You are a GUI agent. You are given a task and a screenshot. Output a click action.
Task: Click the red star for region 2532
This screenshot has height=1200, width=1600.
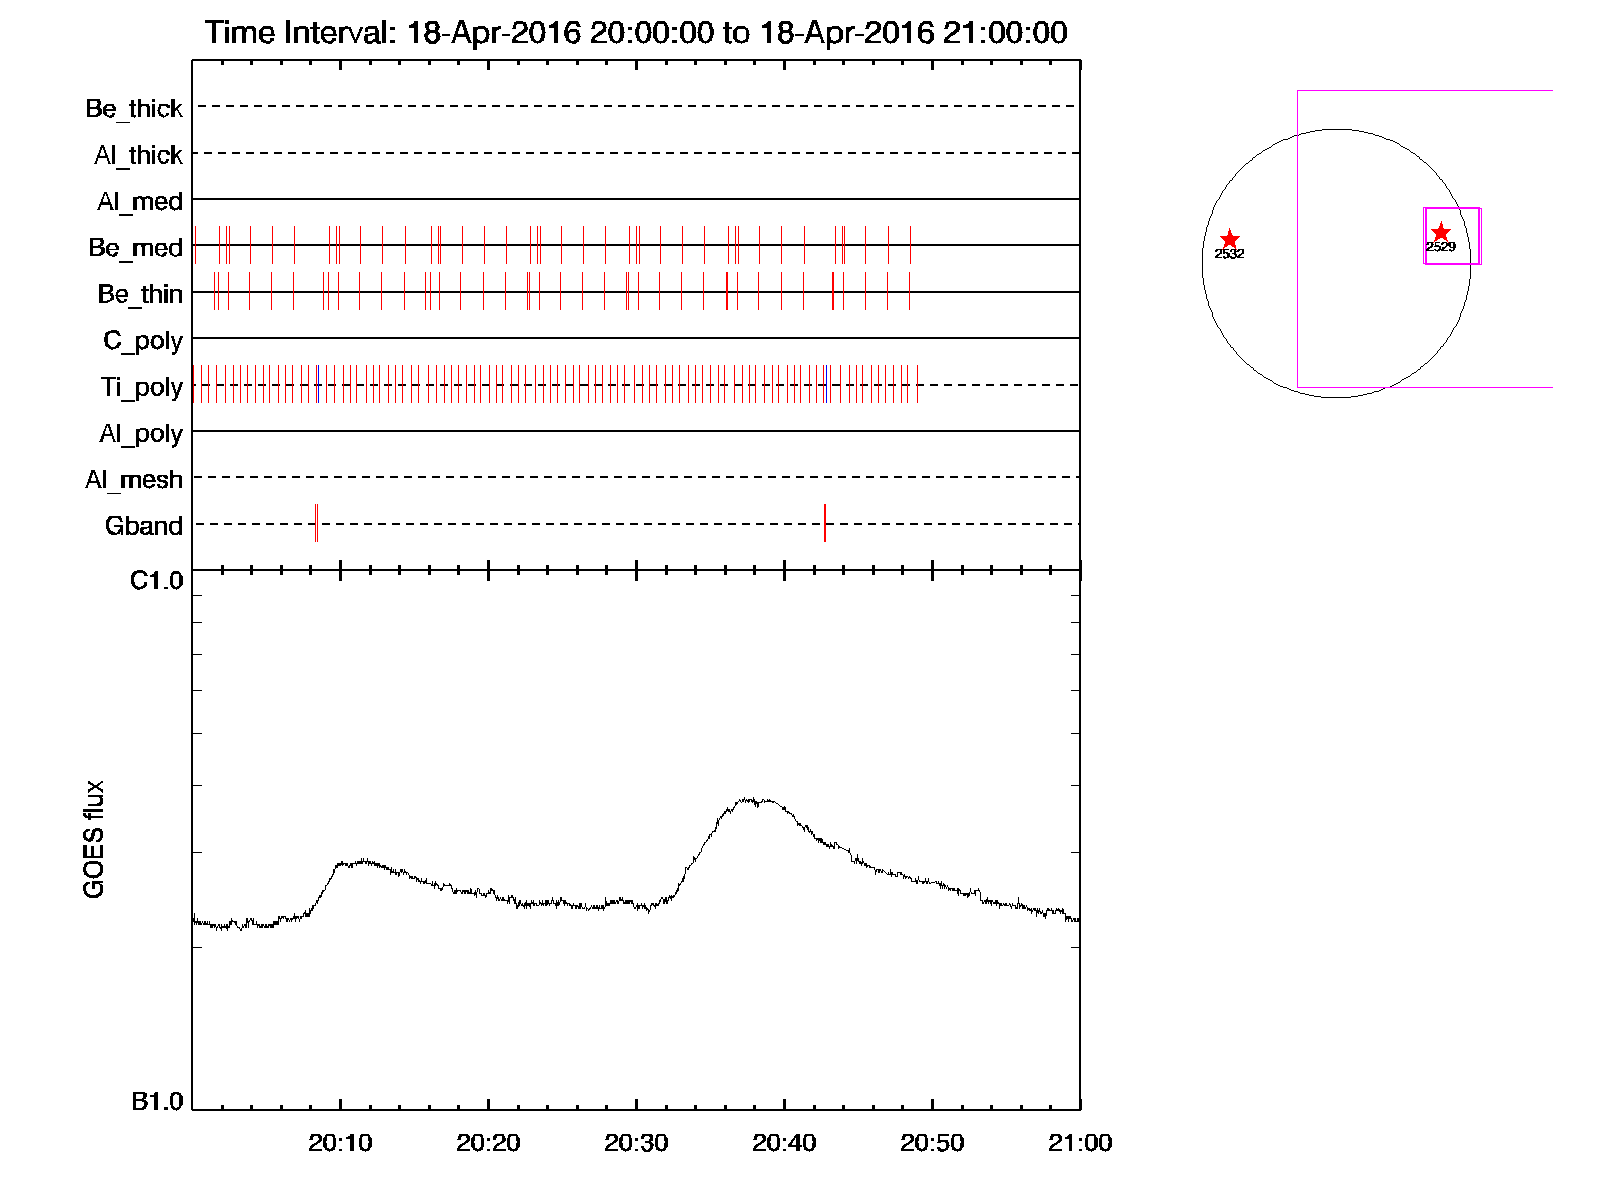pyautogui.click(x=1229, y=240)
